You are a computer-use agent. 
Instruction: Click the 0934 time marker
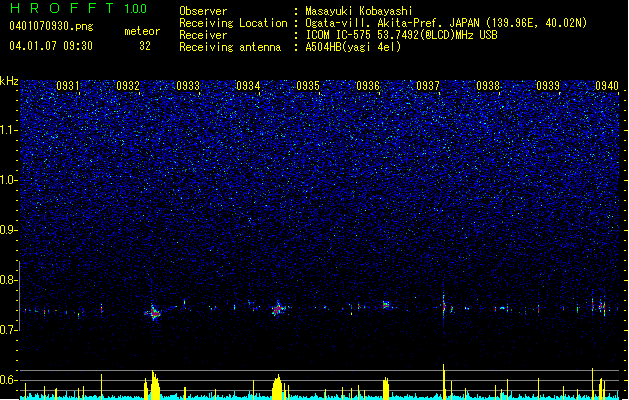pos(248,86)
